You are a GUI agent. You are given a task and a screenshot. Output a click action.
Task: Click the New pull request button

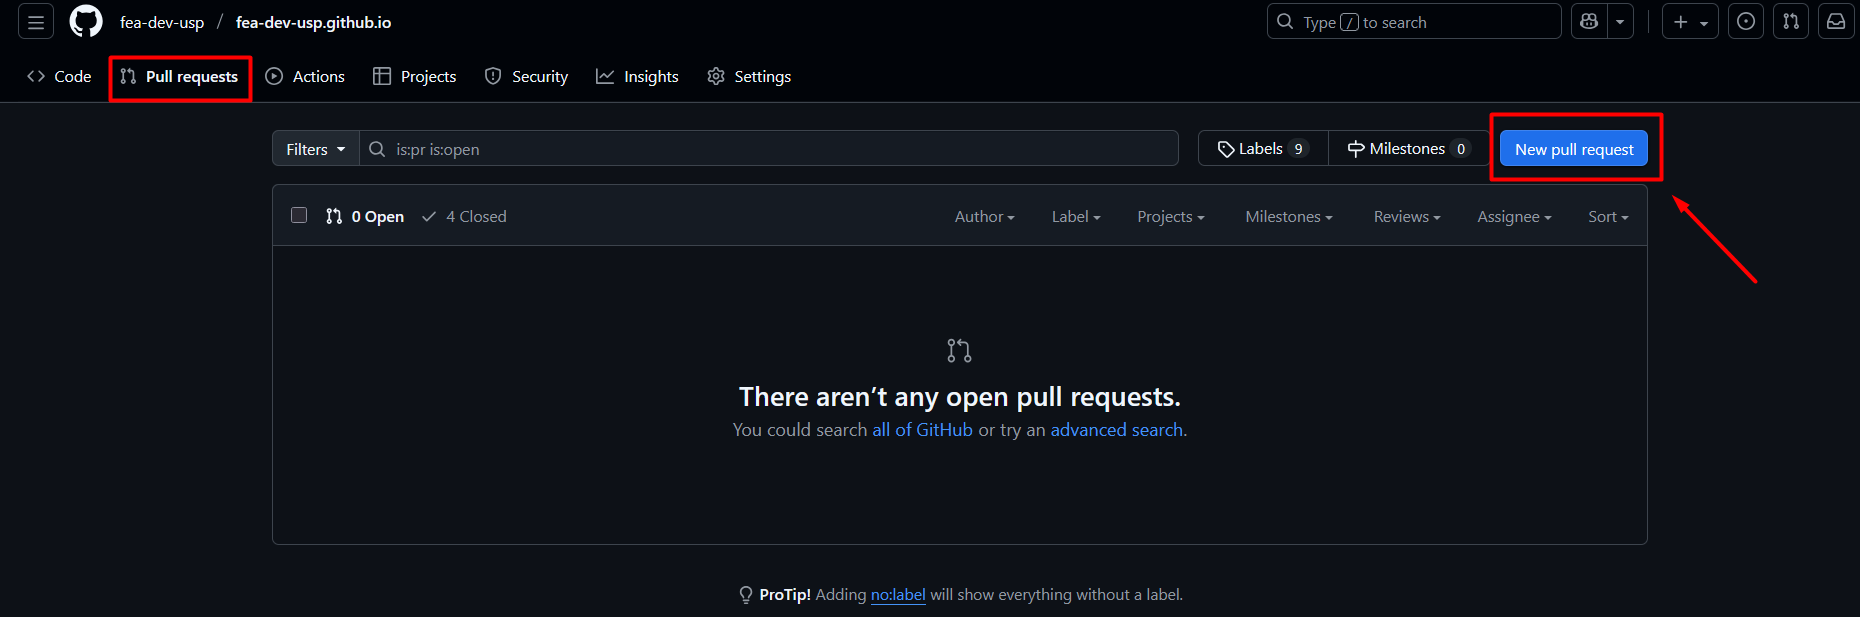tap(1573, 149)
